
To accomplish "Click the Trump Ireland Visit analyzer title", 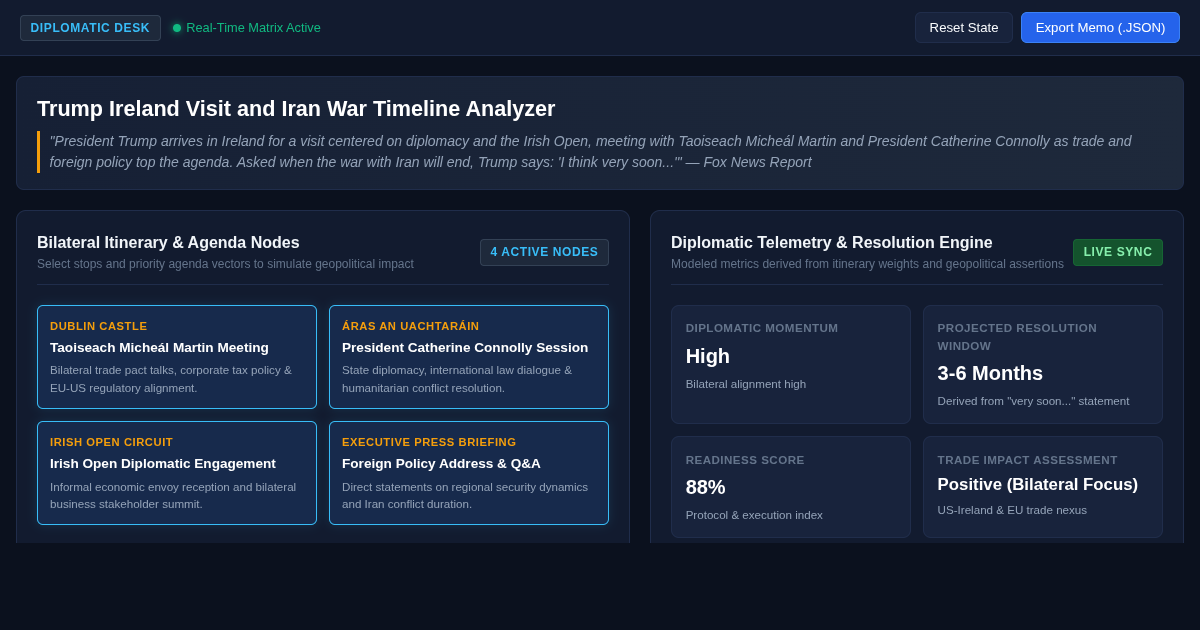I will coord(296,109).
